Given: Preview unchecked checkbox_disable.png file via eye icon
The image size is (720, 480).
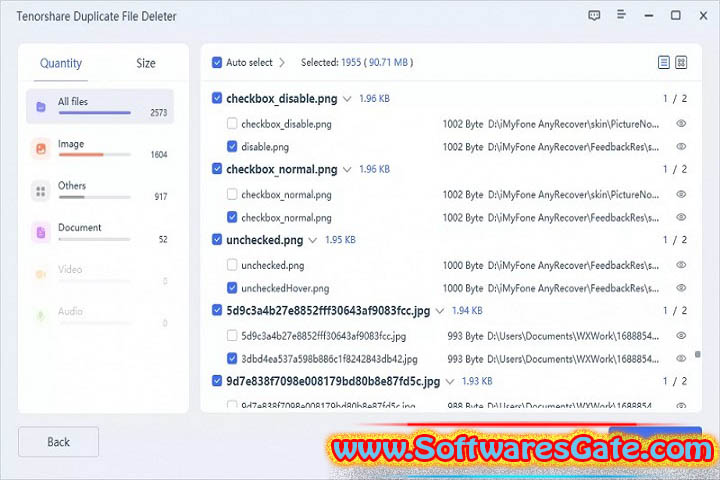Looking at the screenshot, I should click(681, 124).
